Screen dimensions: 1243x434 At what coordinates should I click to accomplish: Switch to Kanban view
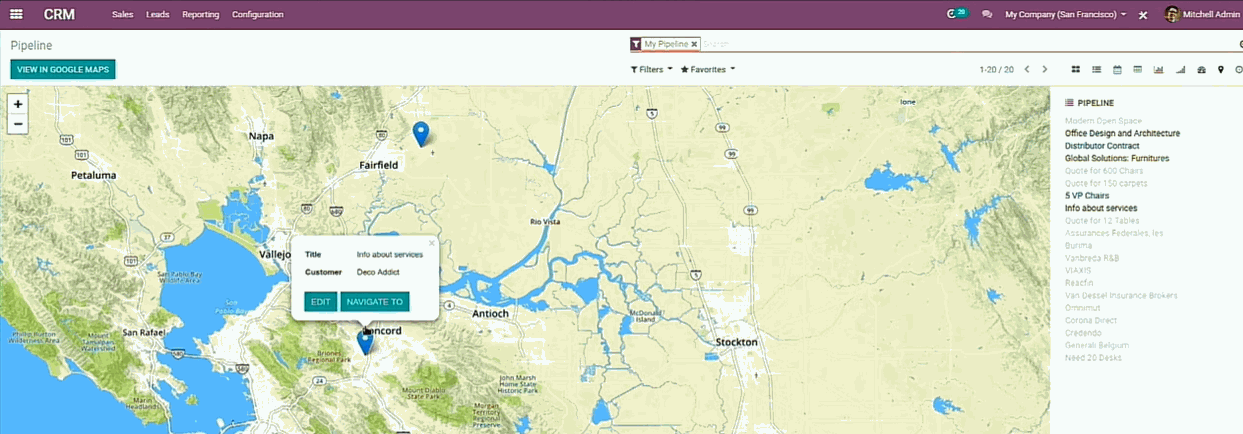click(1076, 69)
